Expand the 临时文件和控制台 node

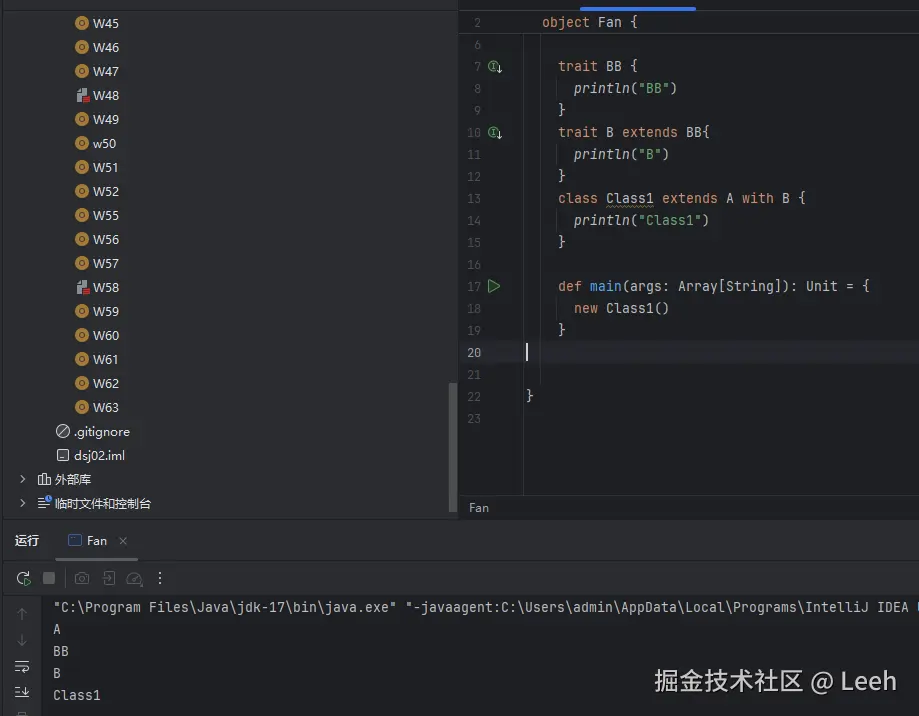22,503
